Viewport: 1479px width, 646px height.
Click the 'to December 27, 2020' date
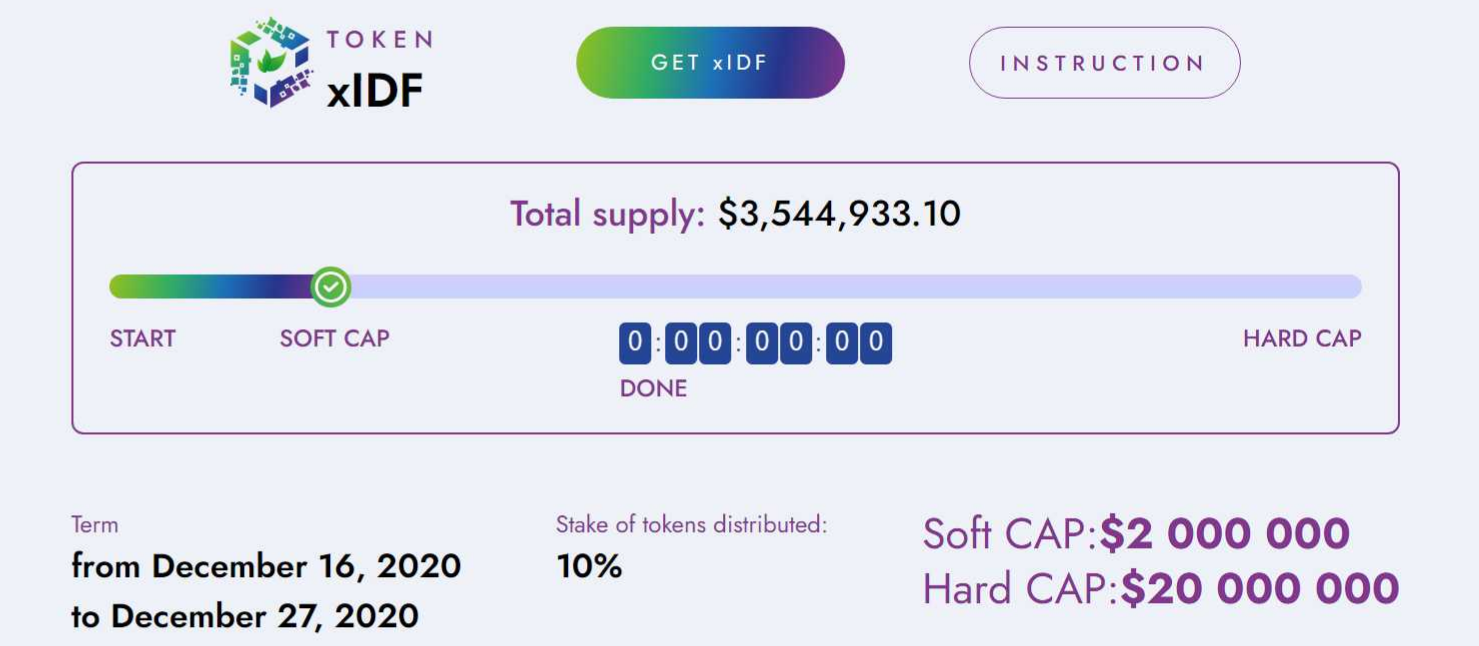244,616
